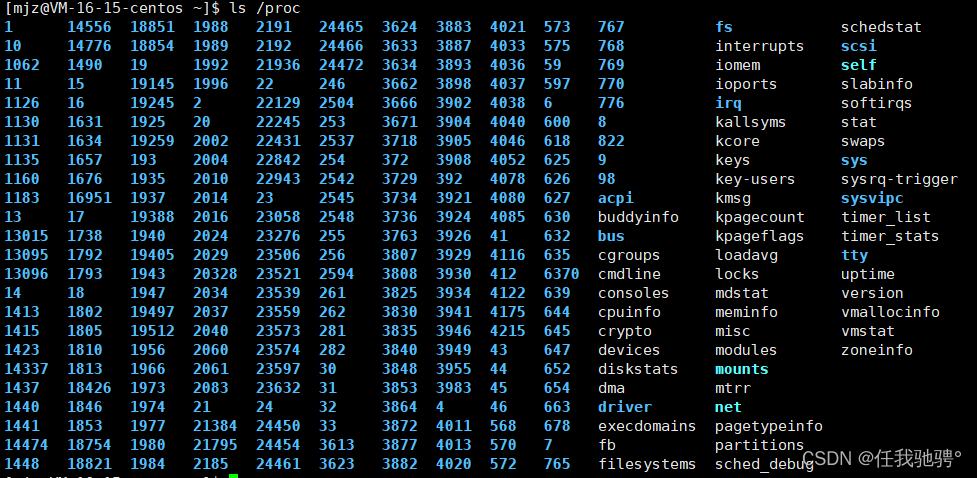This screenshot has width=977, height=478.
Task: Select the 'kpageflags' entry
Action: (760, 236)
